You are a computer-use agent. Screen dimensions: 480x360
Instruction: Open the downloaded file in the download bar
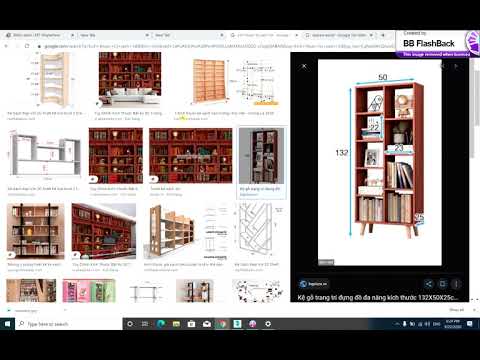pyautogui.click(x=26, y=311)
